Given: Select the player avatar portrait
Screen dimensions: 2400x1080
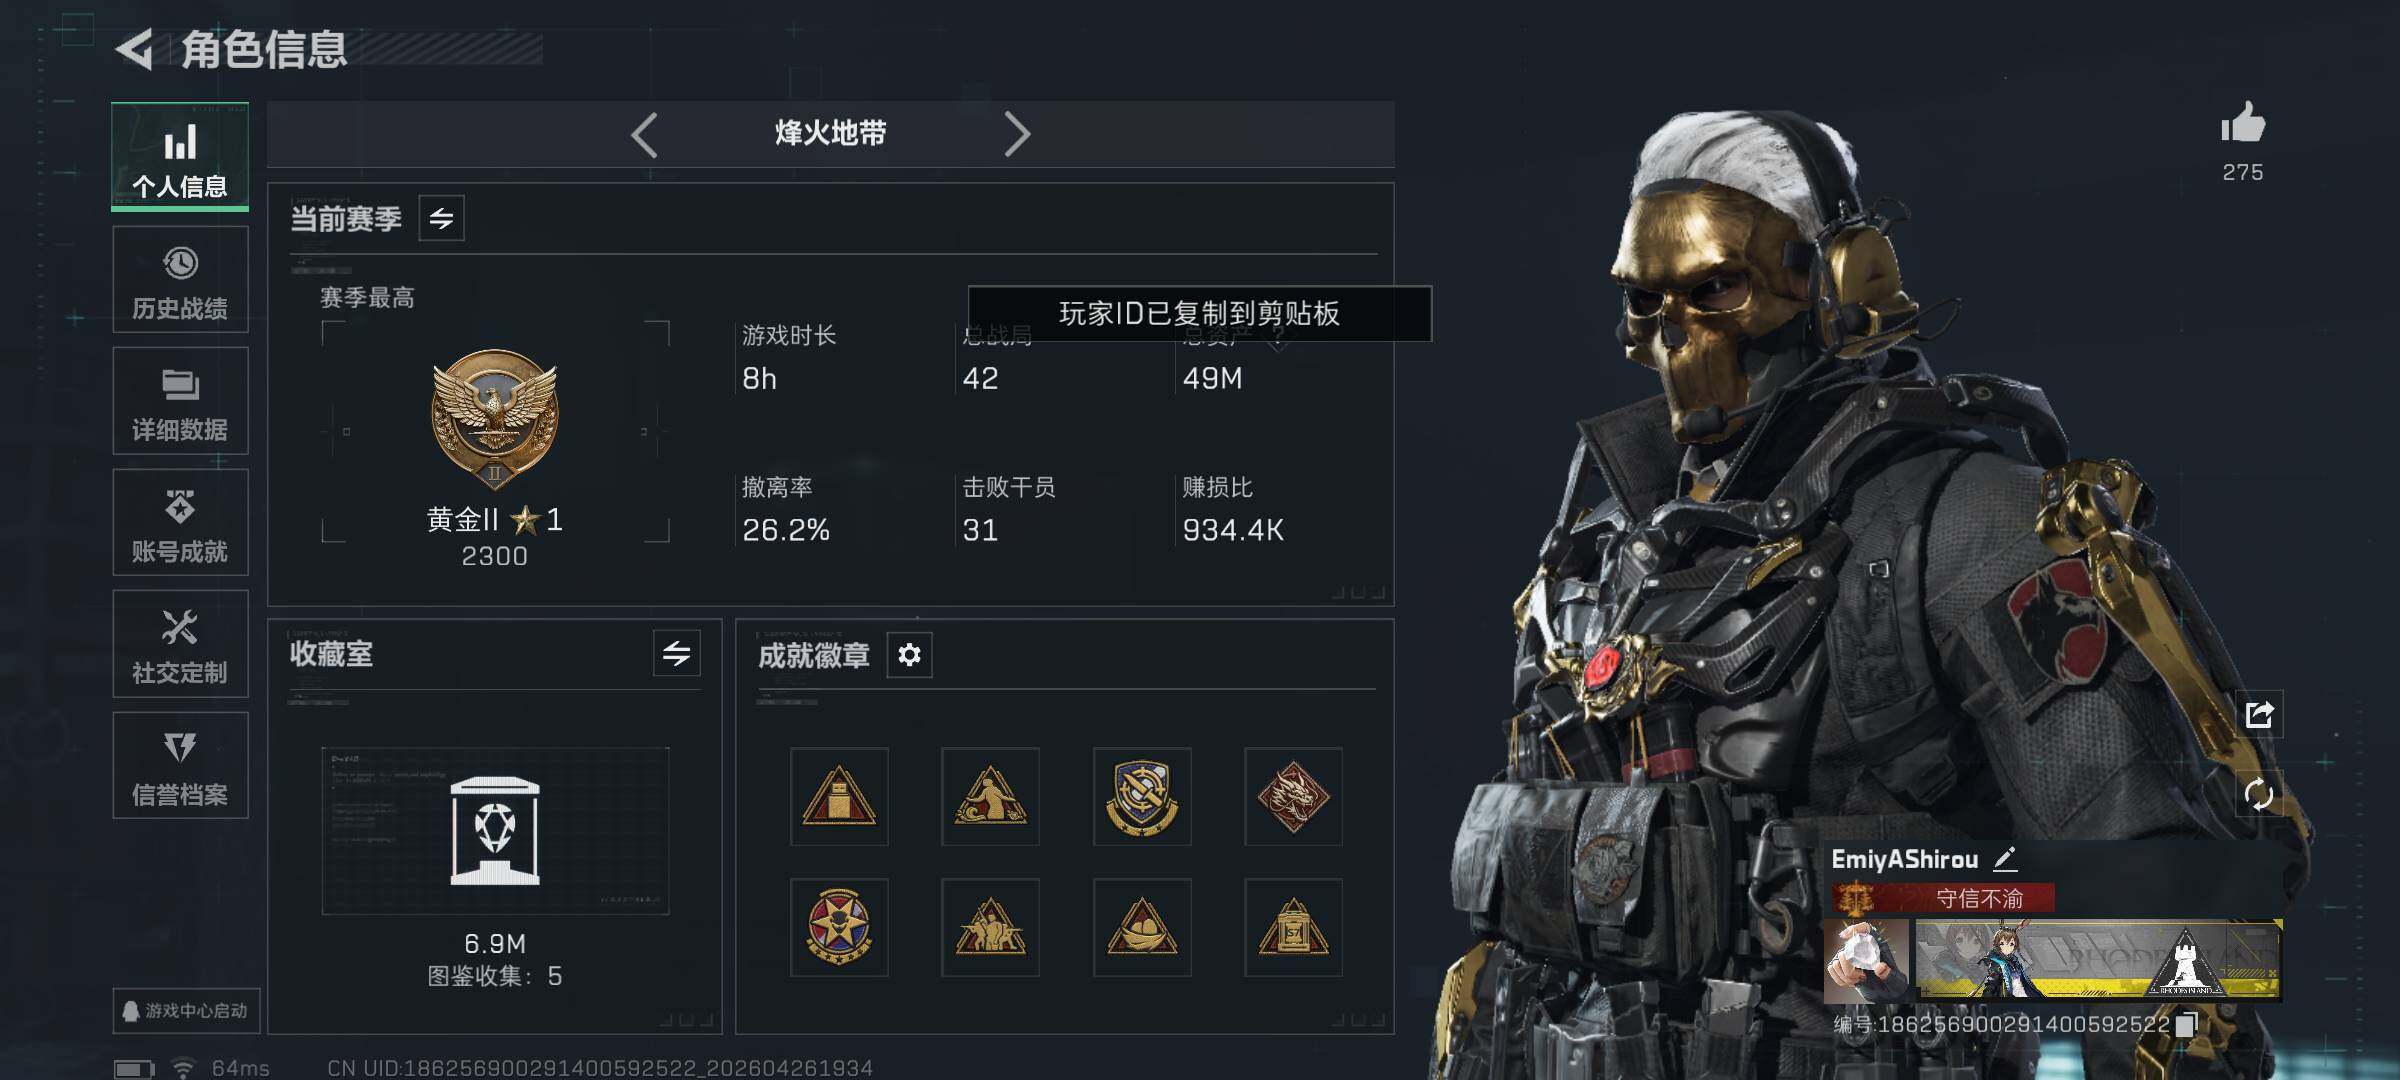Looking at the screenshot, I should pos(1866,961).
